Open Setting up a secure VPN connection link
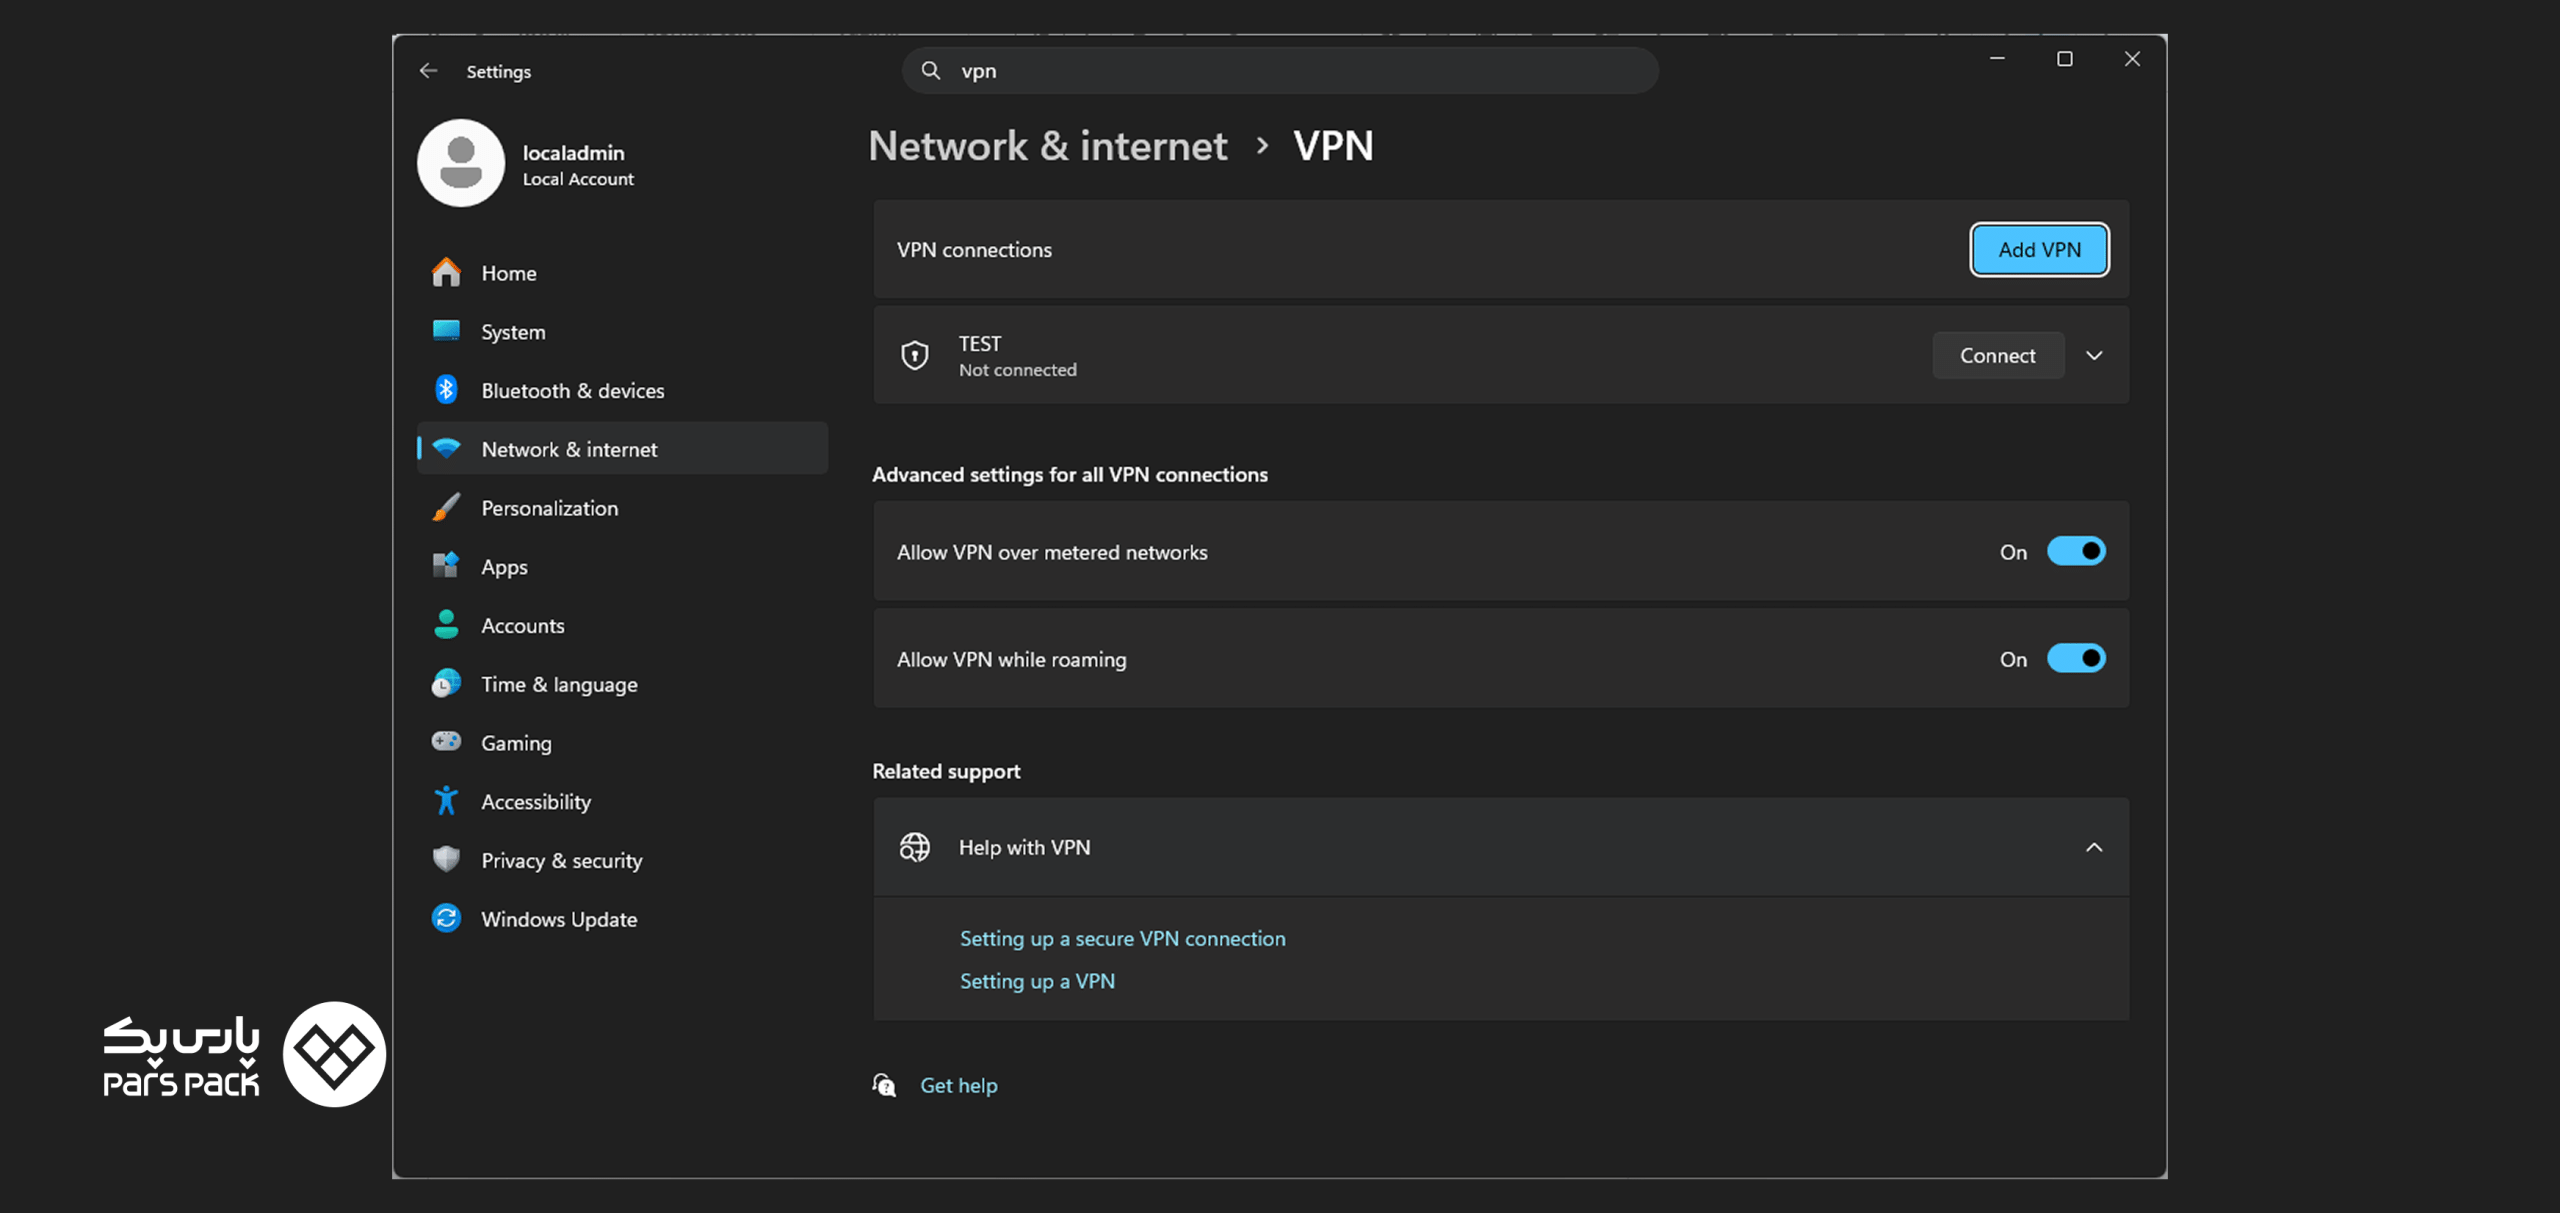This screenshot has width=2560, height=1213. point(1122,939)
